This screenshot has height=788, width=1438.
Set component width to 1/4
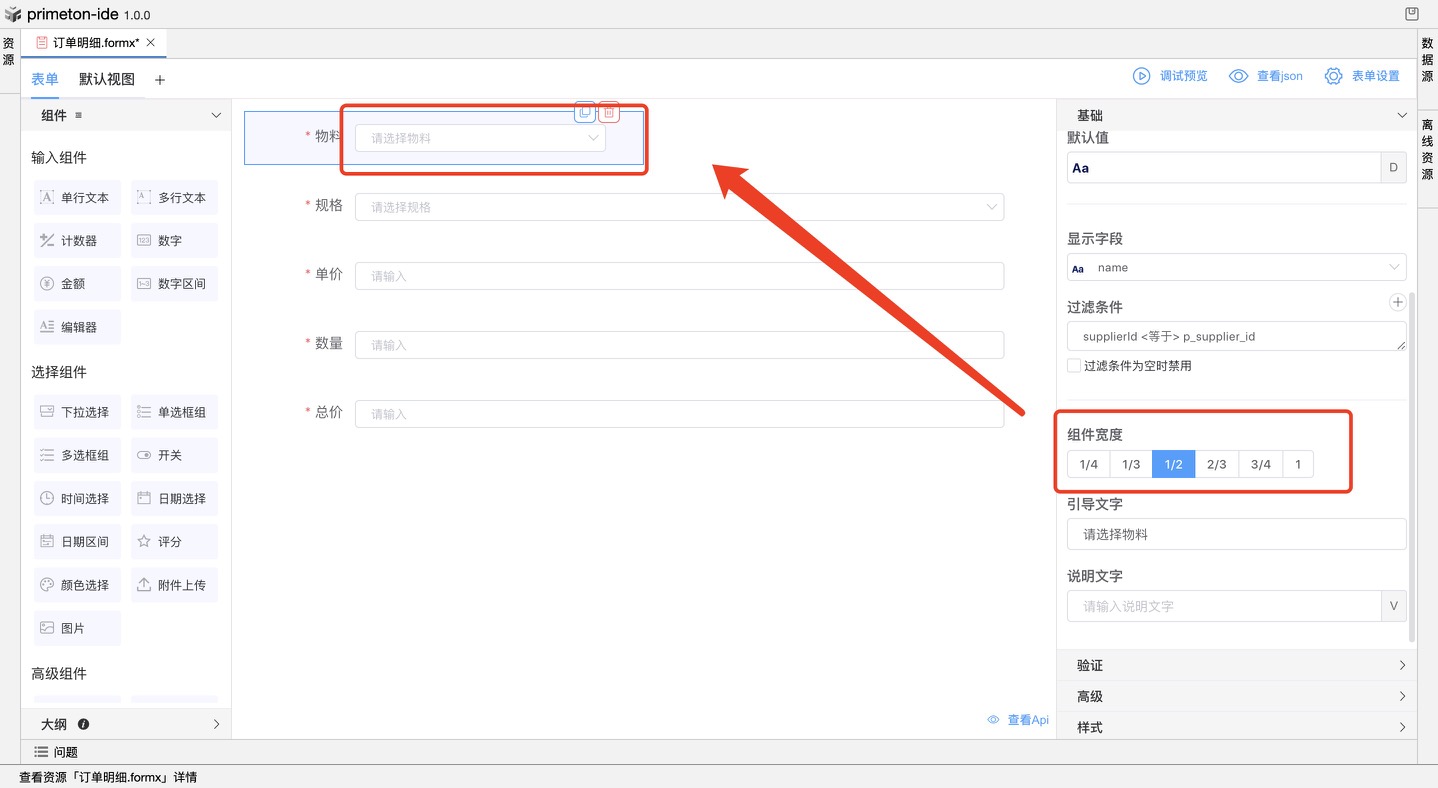[x=1089, y=464]
